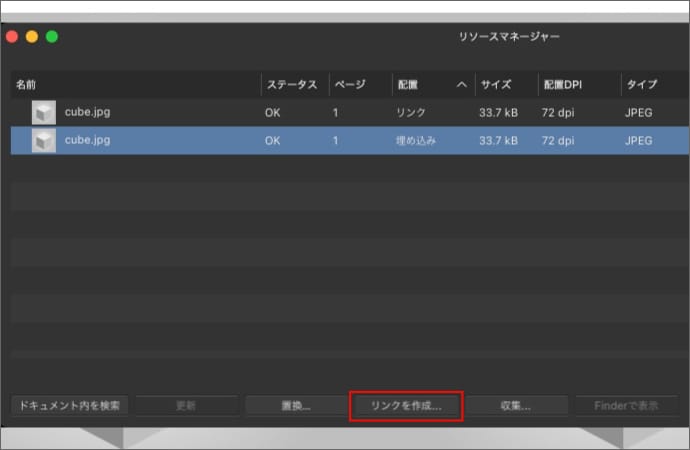This screenshot has width=690, height=450.
Task: Close the リソースマネージャー window with the red button
Action: pos(12,37)
